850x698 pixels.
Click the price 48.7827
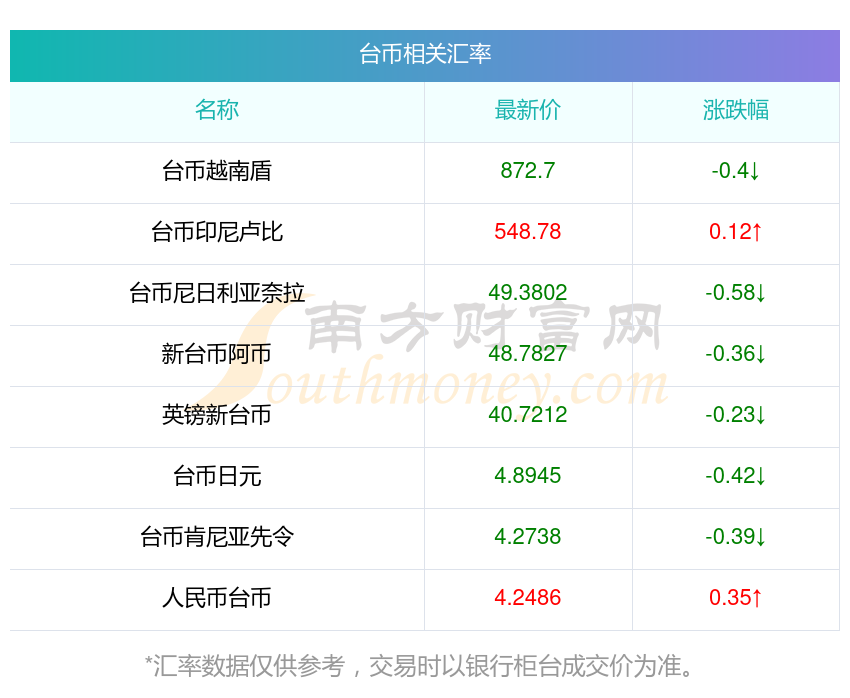point(527,354)
